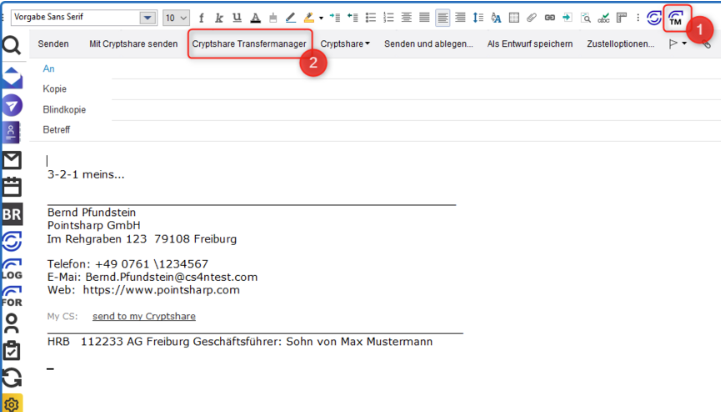Open Cryptshare Transfermanager action

point(249,44)
